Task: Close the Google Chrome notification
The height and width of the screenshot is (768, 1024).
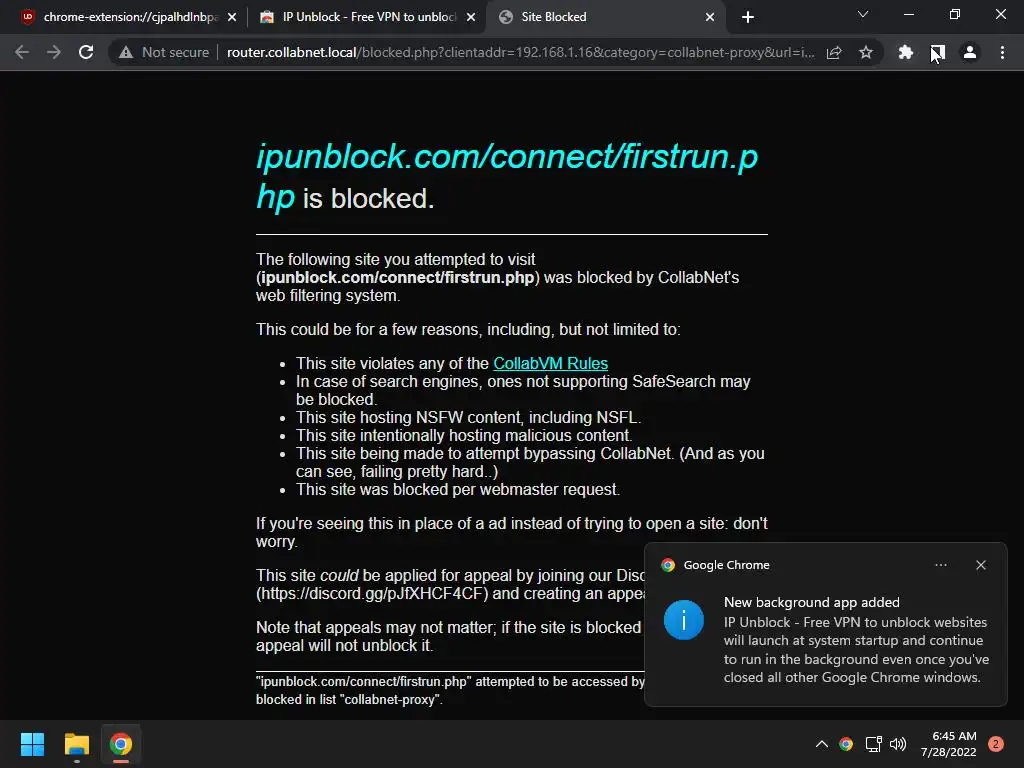Action: 980,565
